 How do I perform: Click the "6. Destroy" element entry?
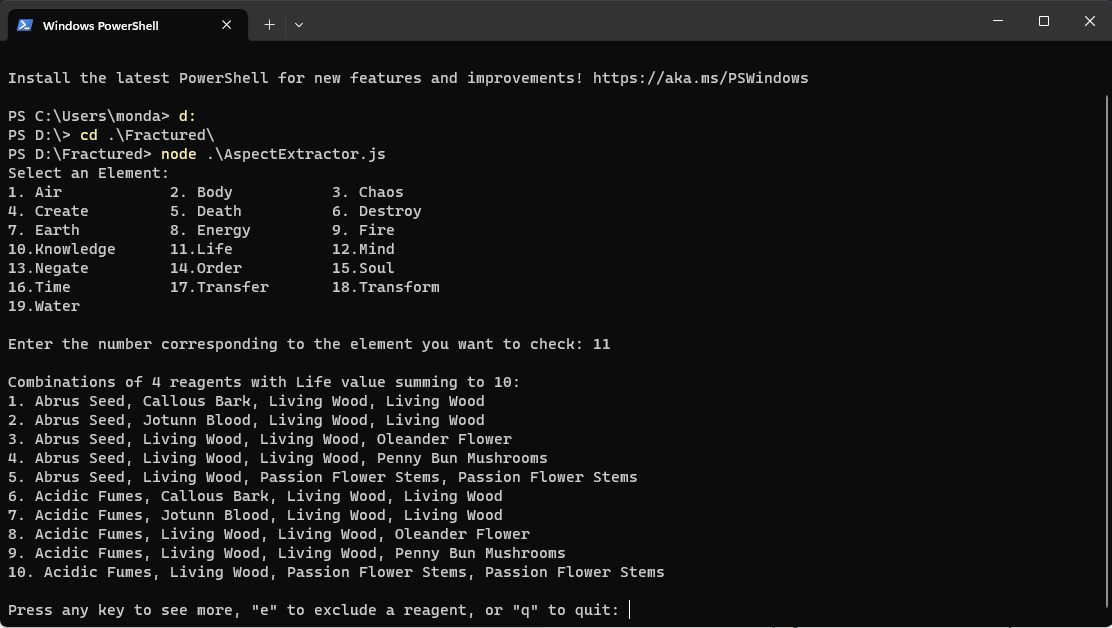coord(377,211)
